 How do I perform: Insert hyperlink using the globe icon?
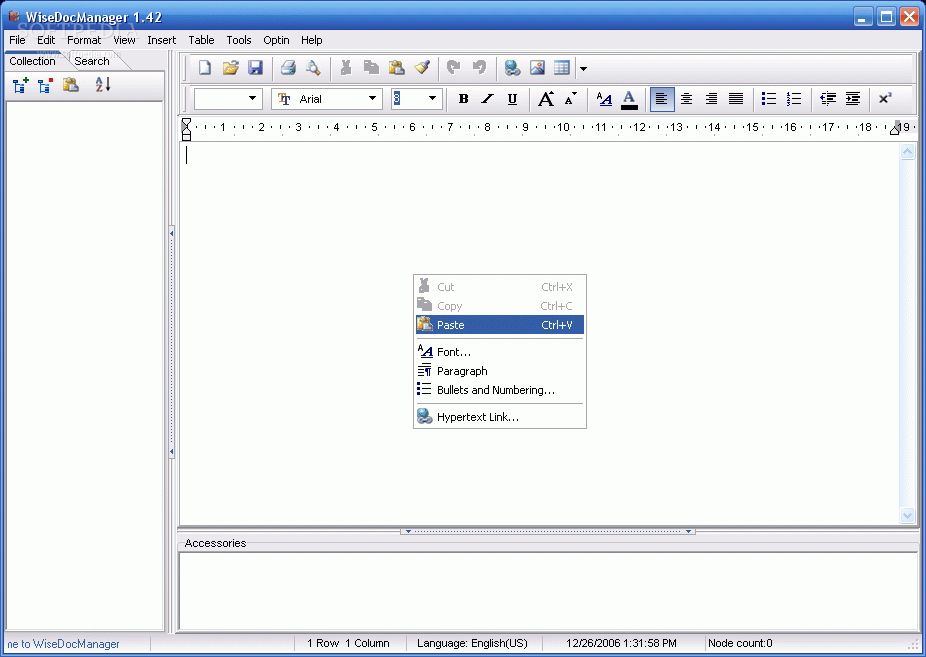pos(512,68)
